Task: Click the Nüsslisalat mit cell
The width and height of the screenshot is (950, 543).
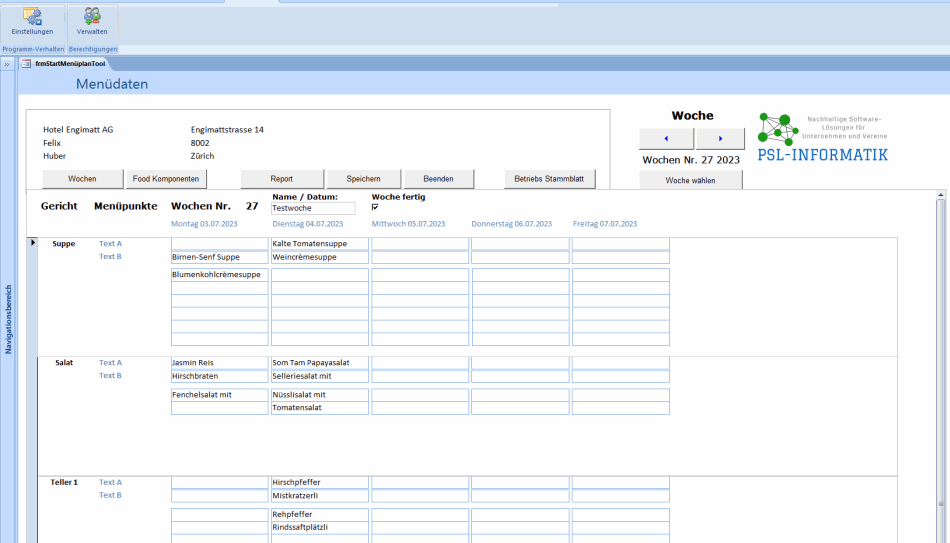Action: click(319, 395)
